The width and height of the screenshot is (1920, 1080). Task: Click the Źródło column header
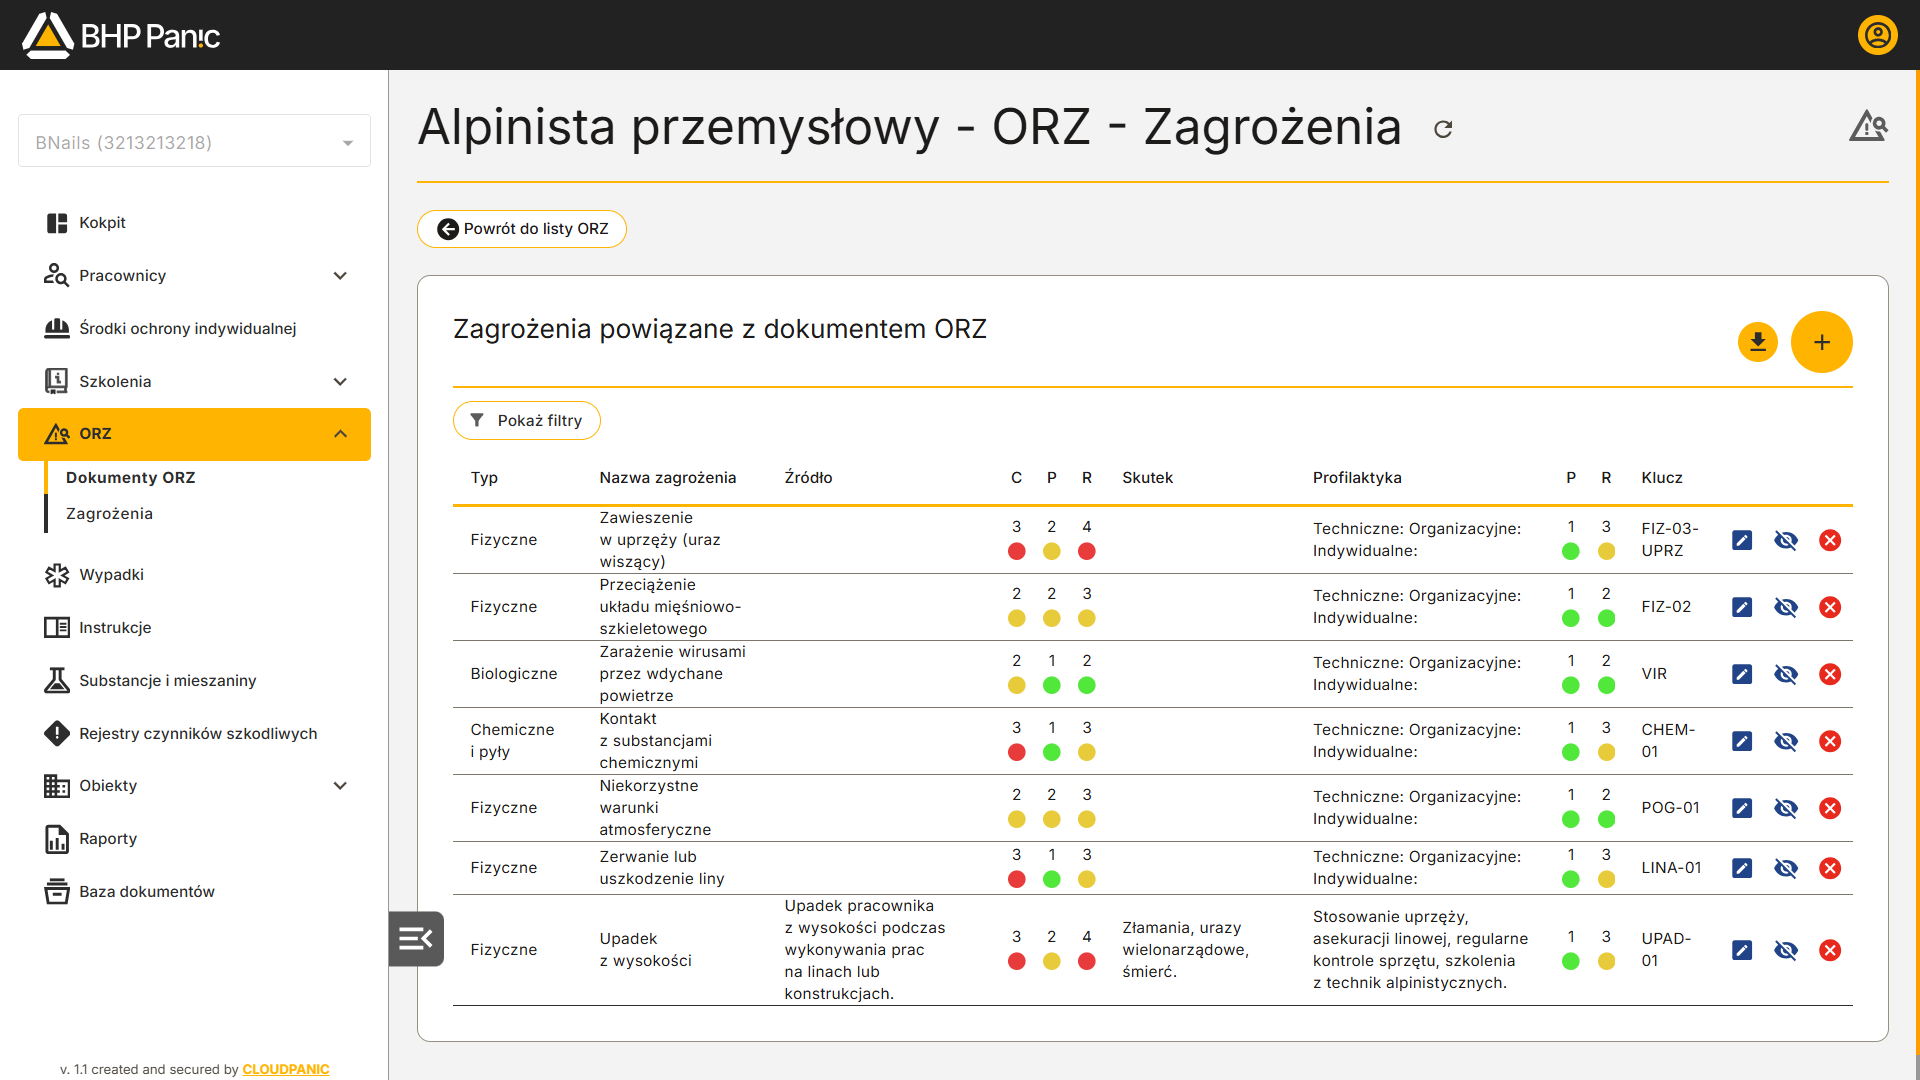coord(808,478)
